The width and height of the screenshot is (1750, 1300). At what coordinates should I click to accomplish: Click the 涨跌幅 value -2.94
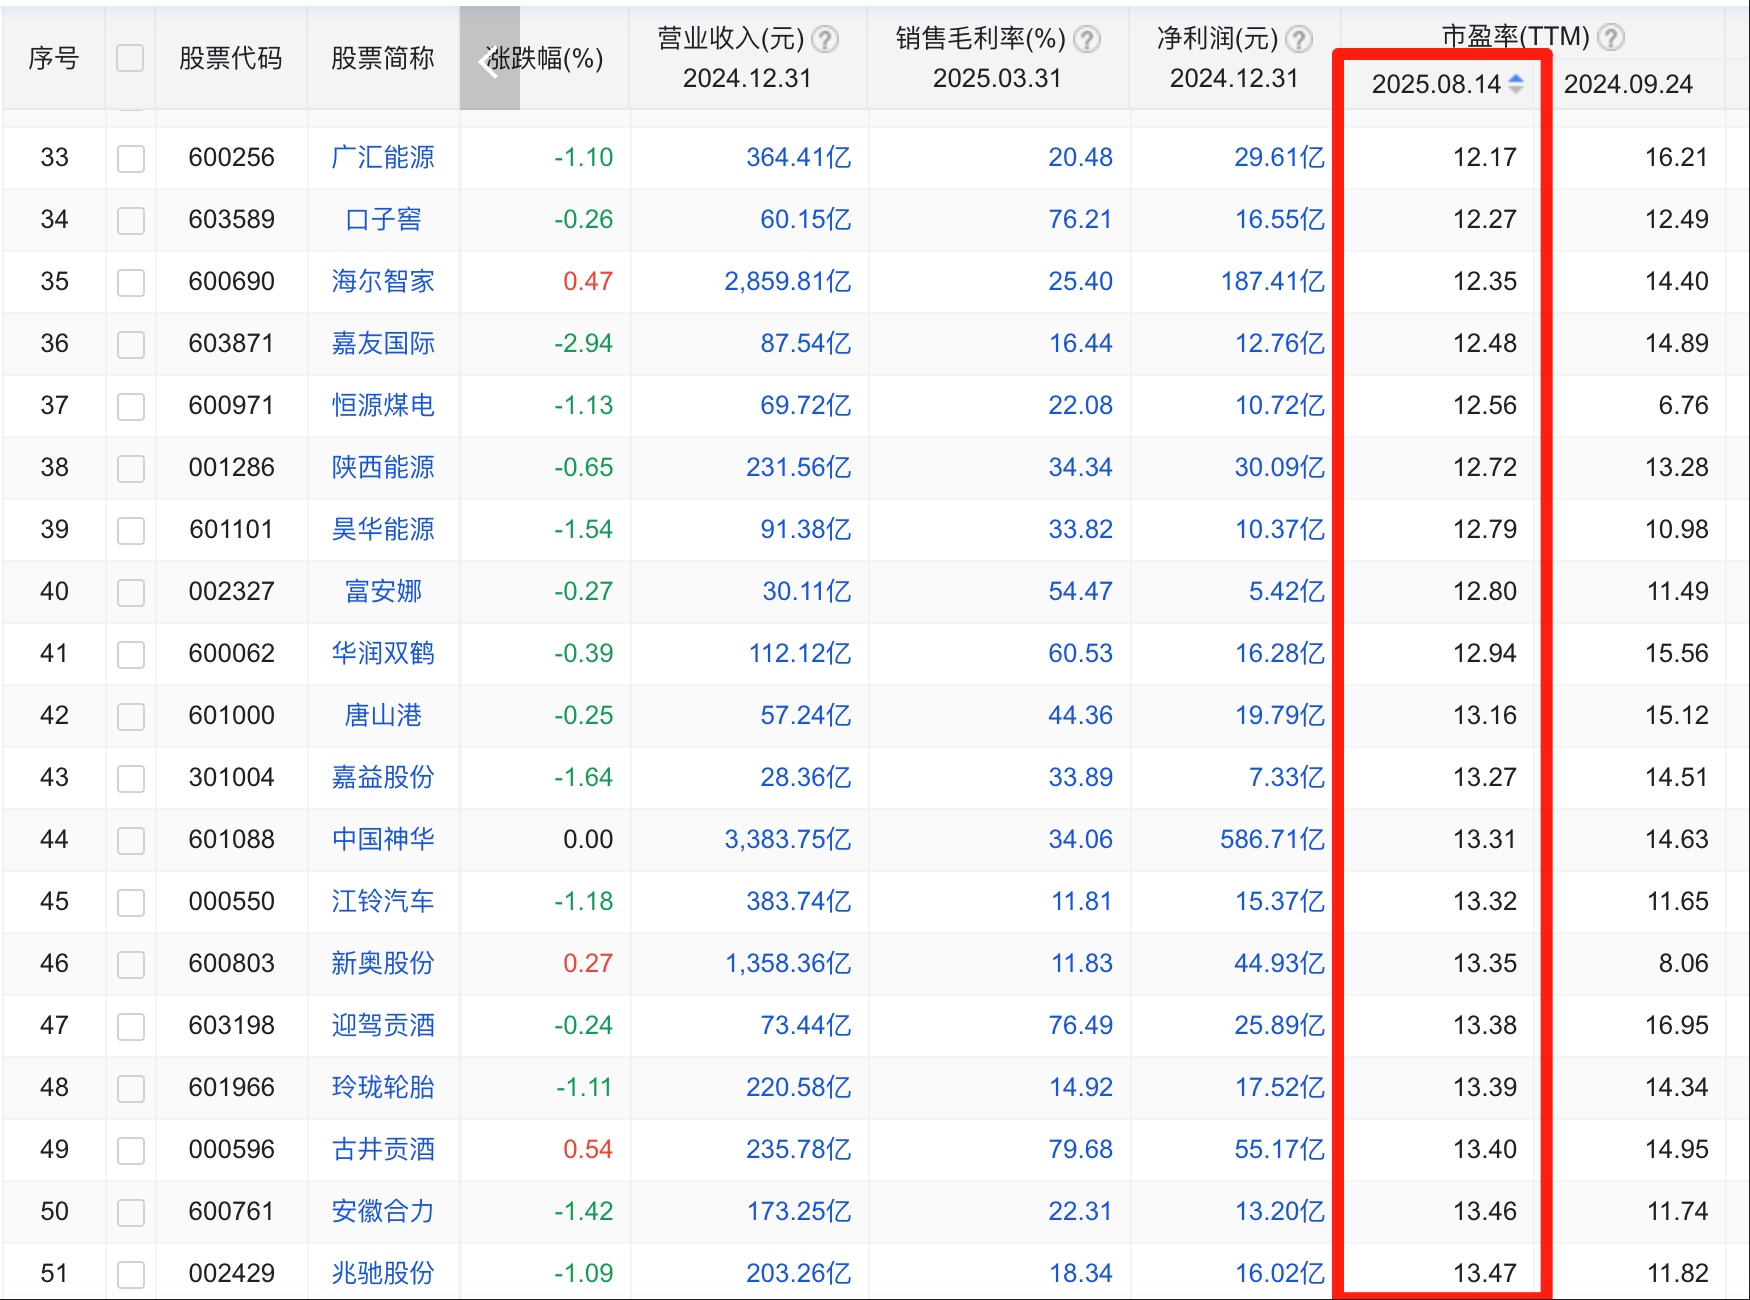point(584,343)
